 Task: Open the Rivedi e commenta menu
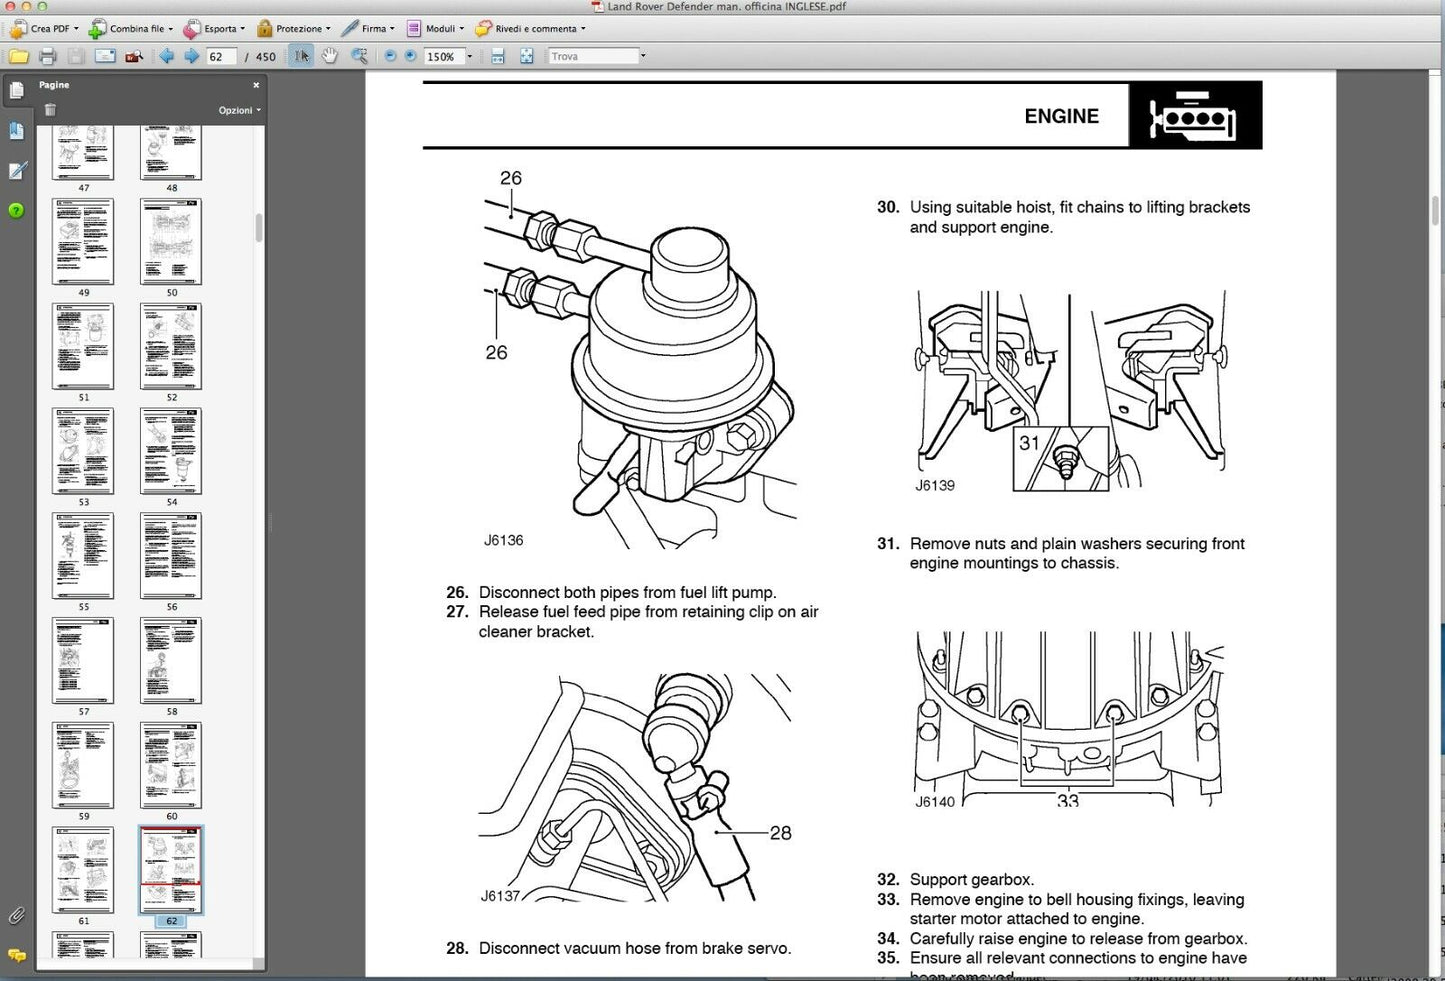tap(531, 29)
